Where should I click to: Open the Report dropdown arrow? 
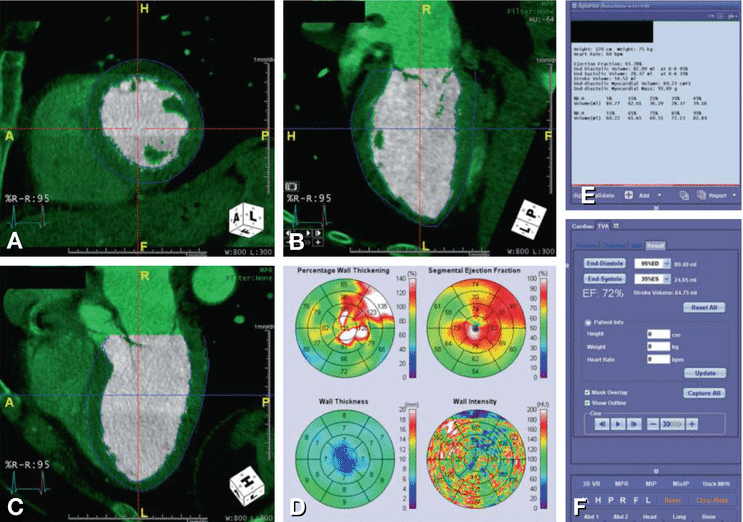(x=734, y=195)
